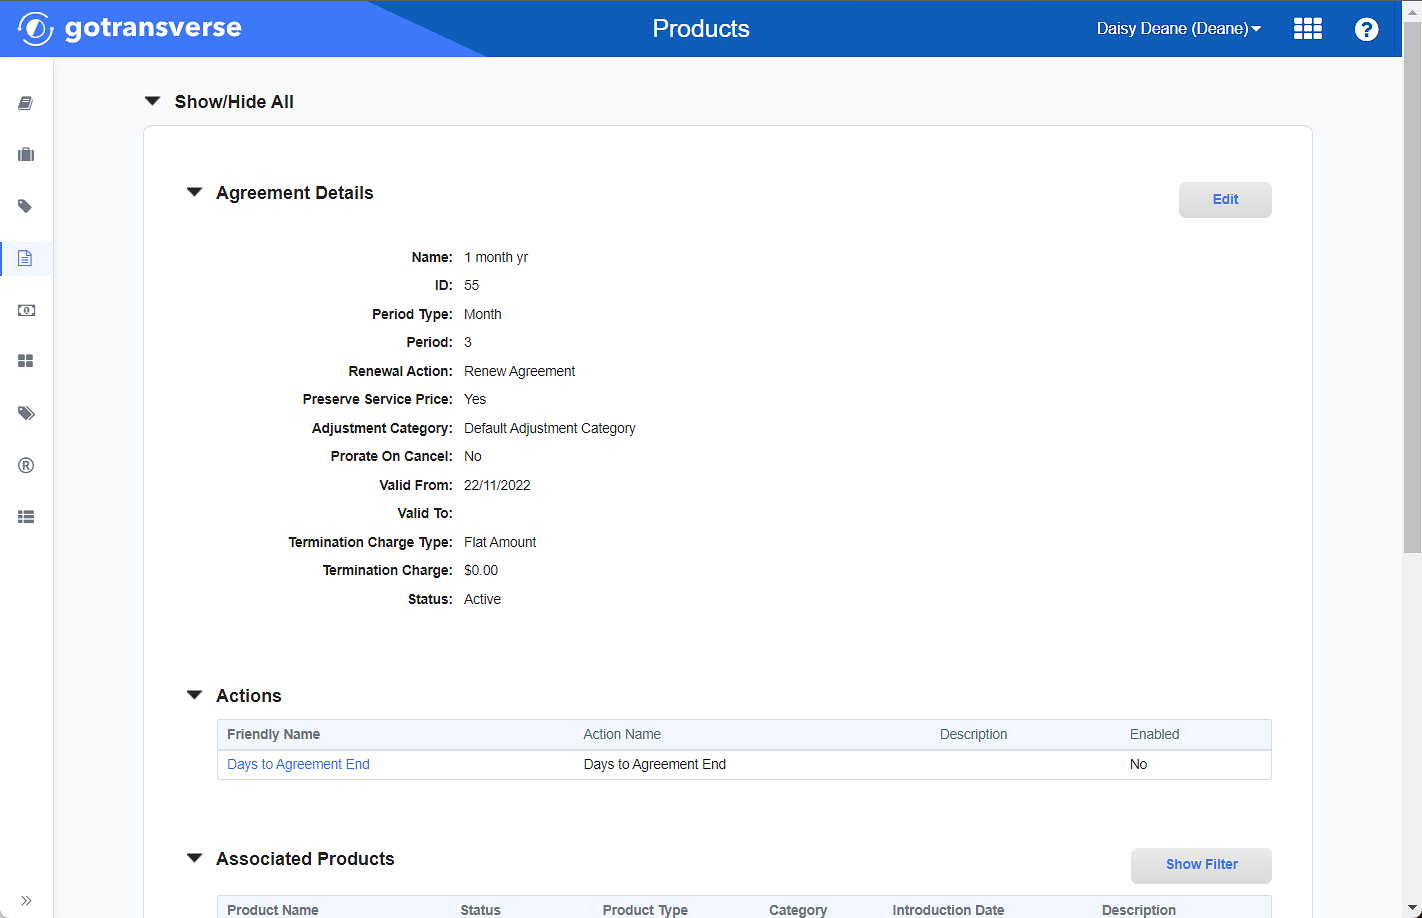Select the ID value 55
Screen dimensions: 1422x918
pos(472,285)
